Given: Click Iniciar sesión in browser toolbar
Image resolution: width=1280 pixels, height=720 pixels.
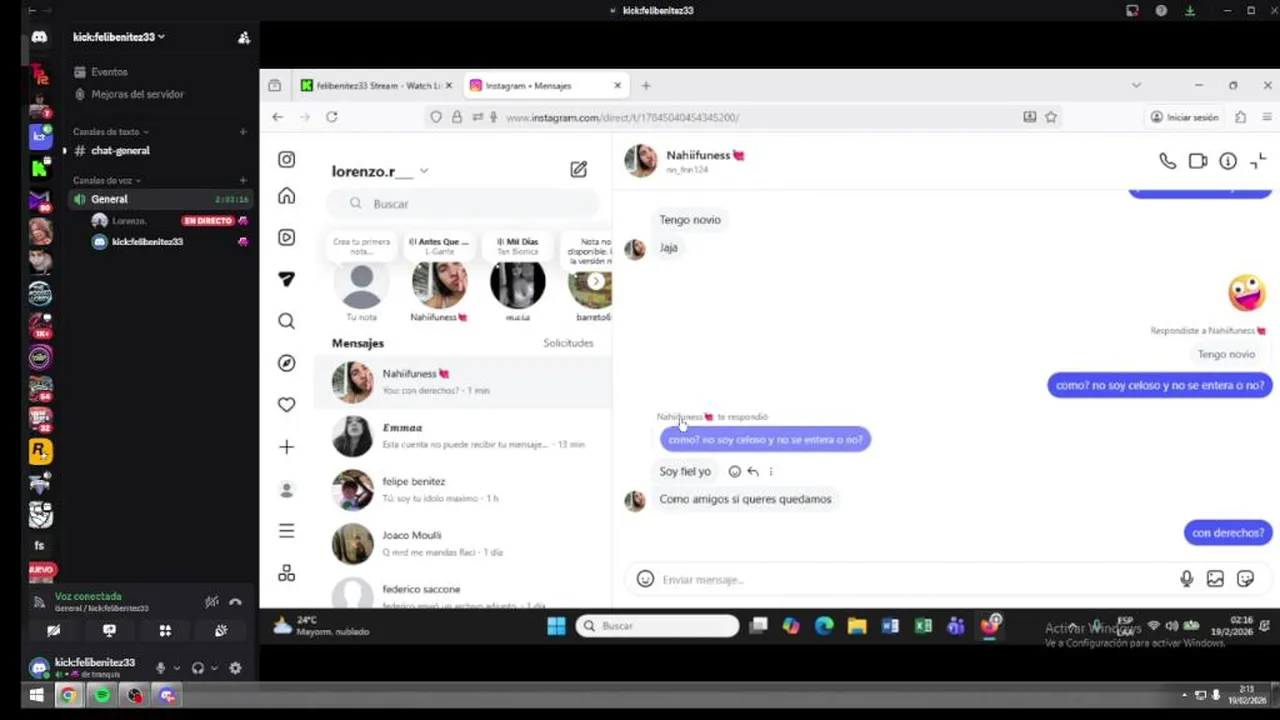Looking at the screenshot, I should (1185, 117).
